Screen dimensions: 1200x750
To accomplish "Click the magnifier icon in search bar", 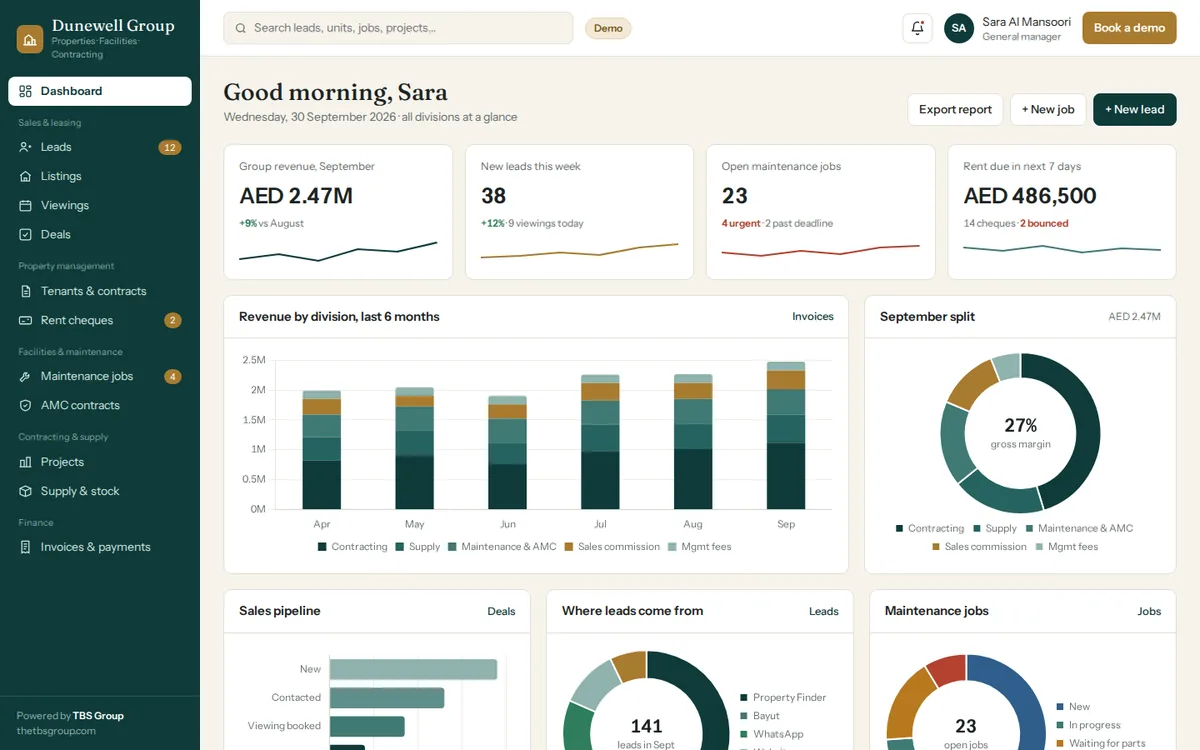I will pyautogui.click(x=241, y=28).
